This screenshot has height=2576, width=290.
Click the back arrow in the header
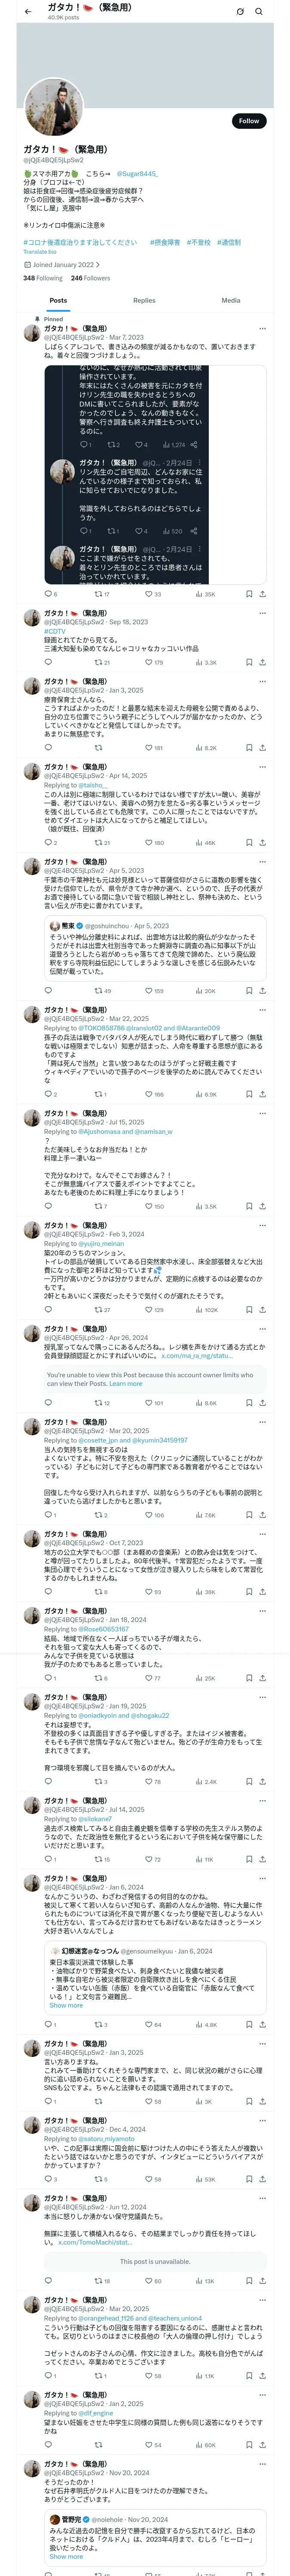click(28, 11)
